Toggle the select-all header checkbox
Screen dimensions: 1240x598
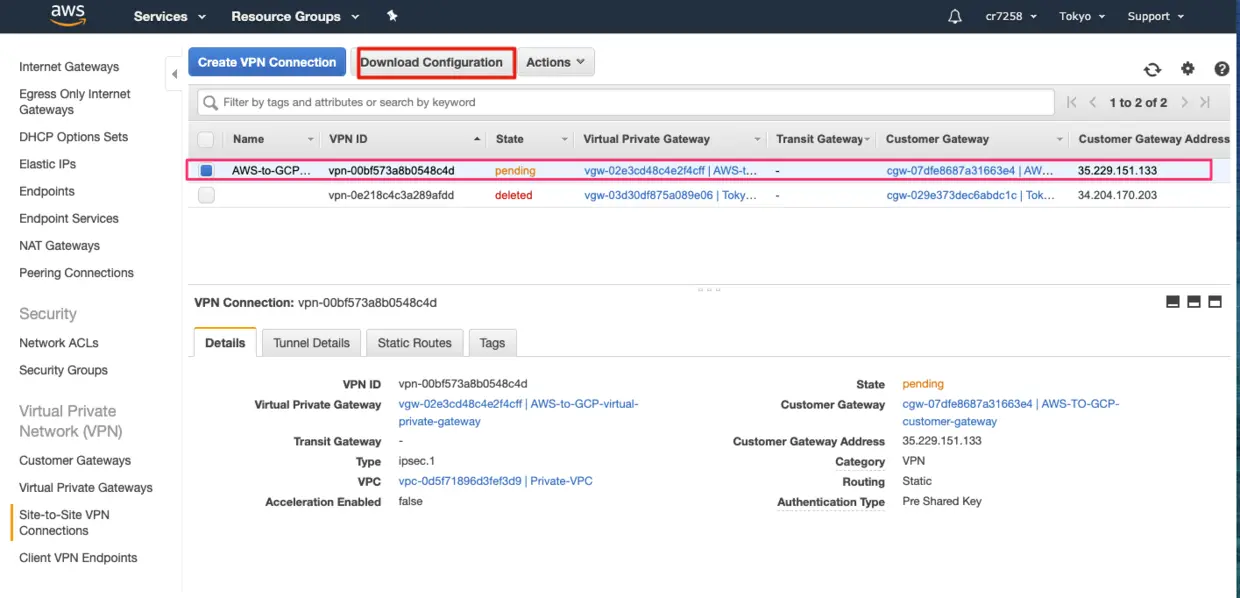(206, 140)
